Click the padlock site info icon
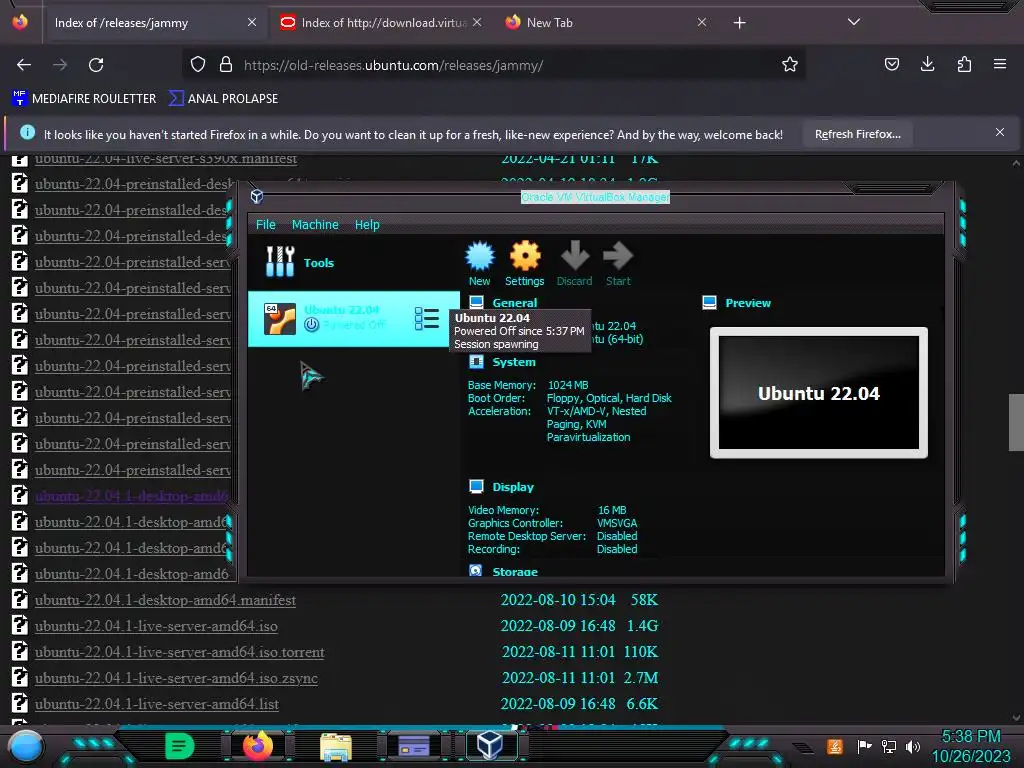The height and width of the screenshot is (768, 1024). pos(226,64)
